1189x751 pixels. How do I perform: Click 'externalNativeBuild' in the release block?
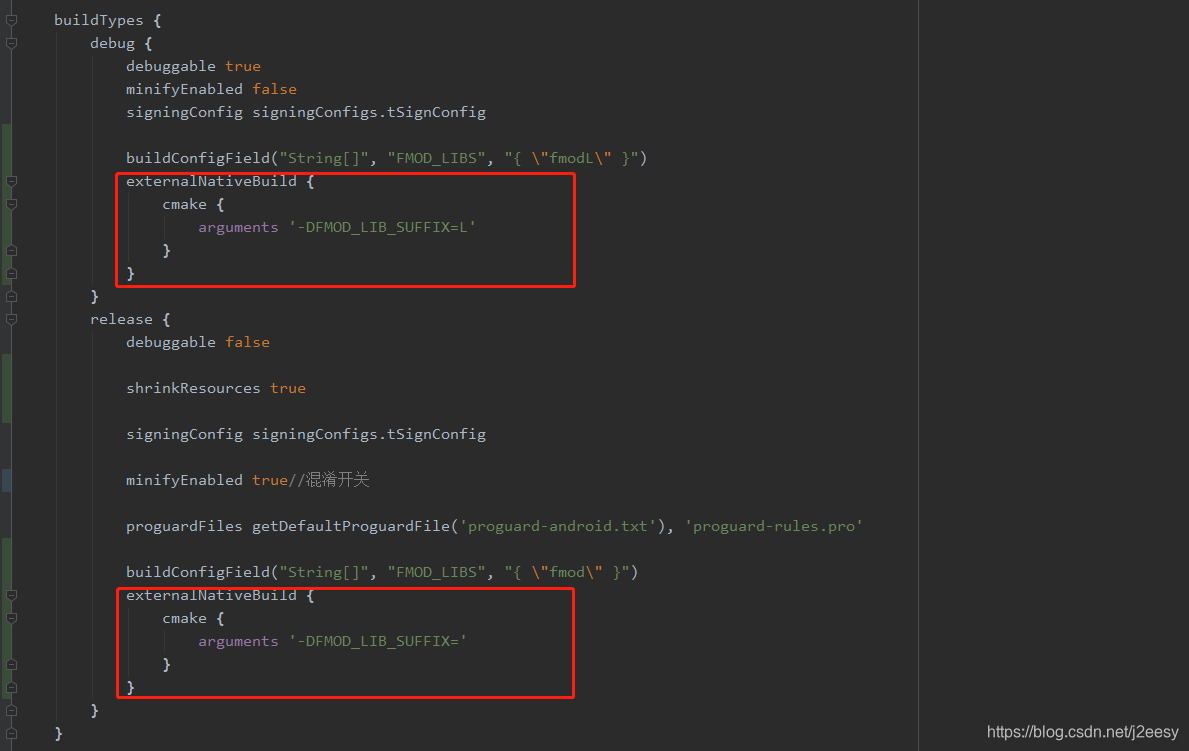pyautogui.click(x=212, y=595)
